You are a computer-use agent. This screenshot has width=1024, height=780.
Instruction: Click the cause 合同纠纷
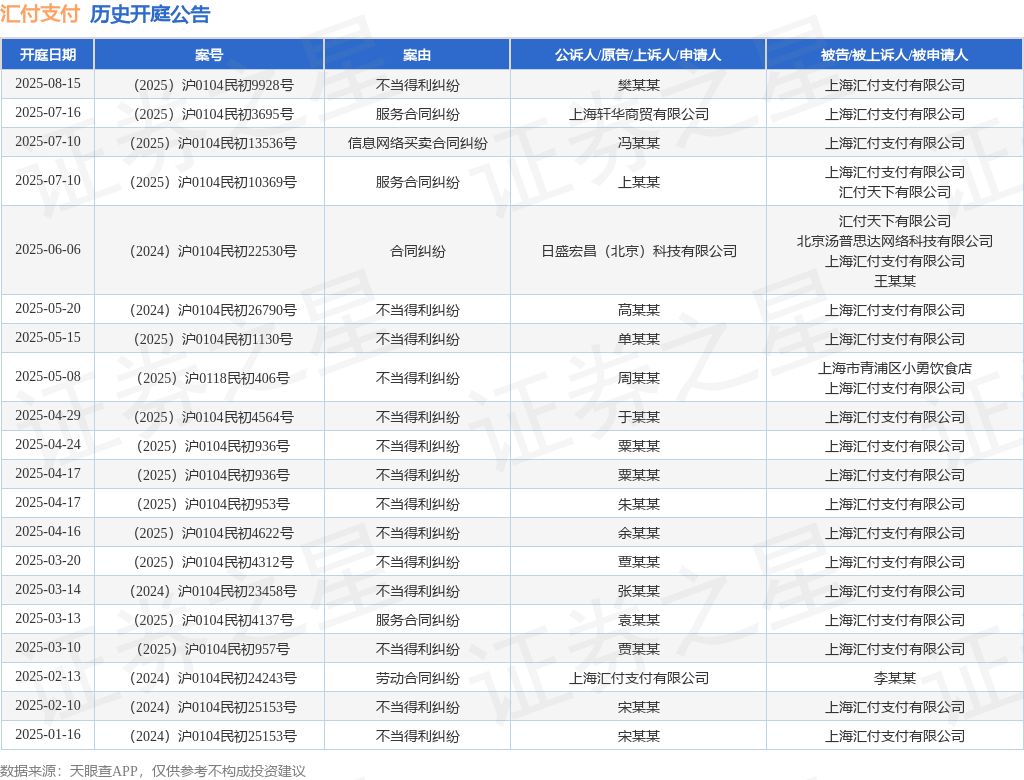point(417,252)
